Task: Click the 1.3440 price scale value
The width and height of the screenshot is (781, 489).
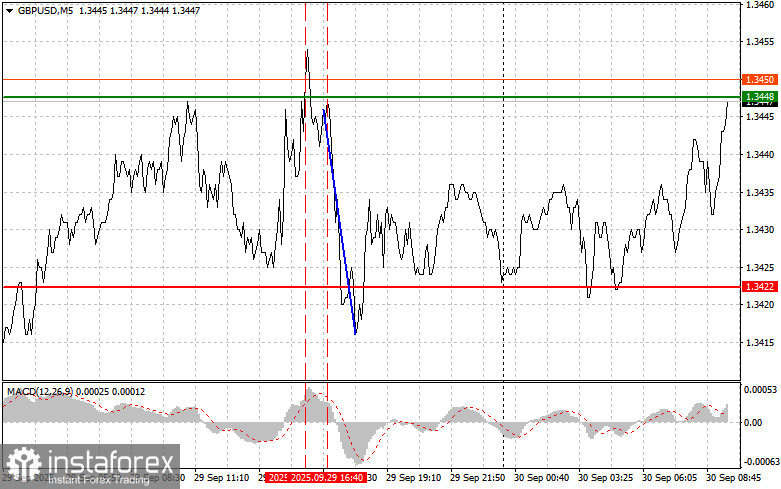Action: 760,155
